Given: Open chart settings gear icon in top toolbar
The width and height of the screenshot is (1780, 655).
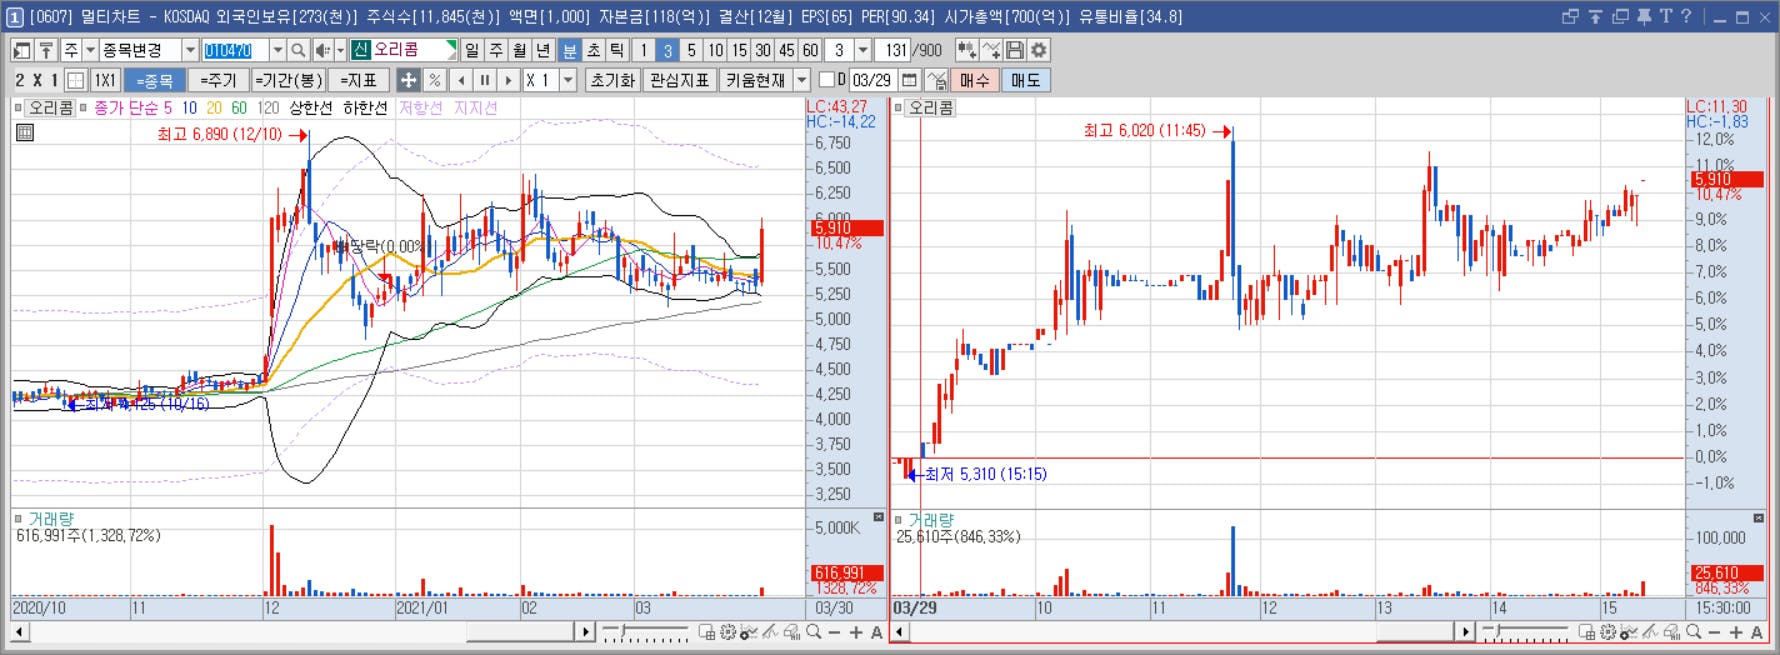Looking at the screenshot, I should tap(1039, 50).
